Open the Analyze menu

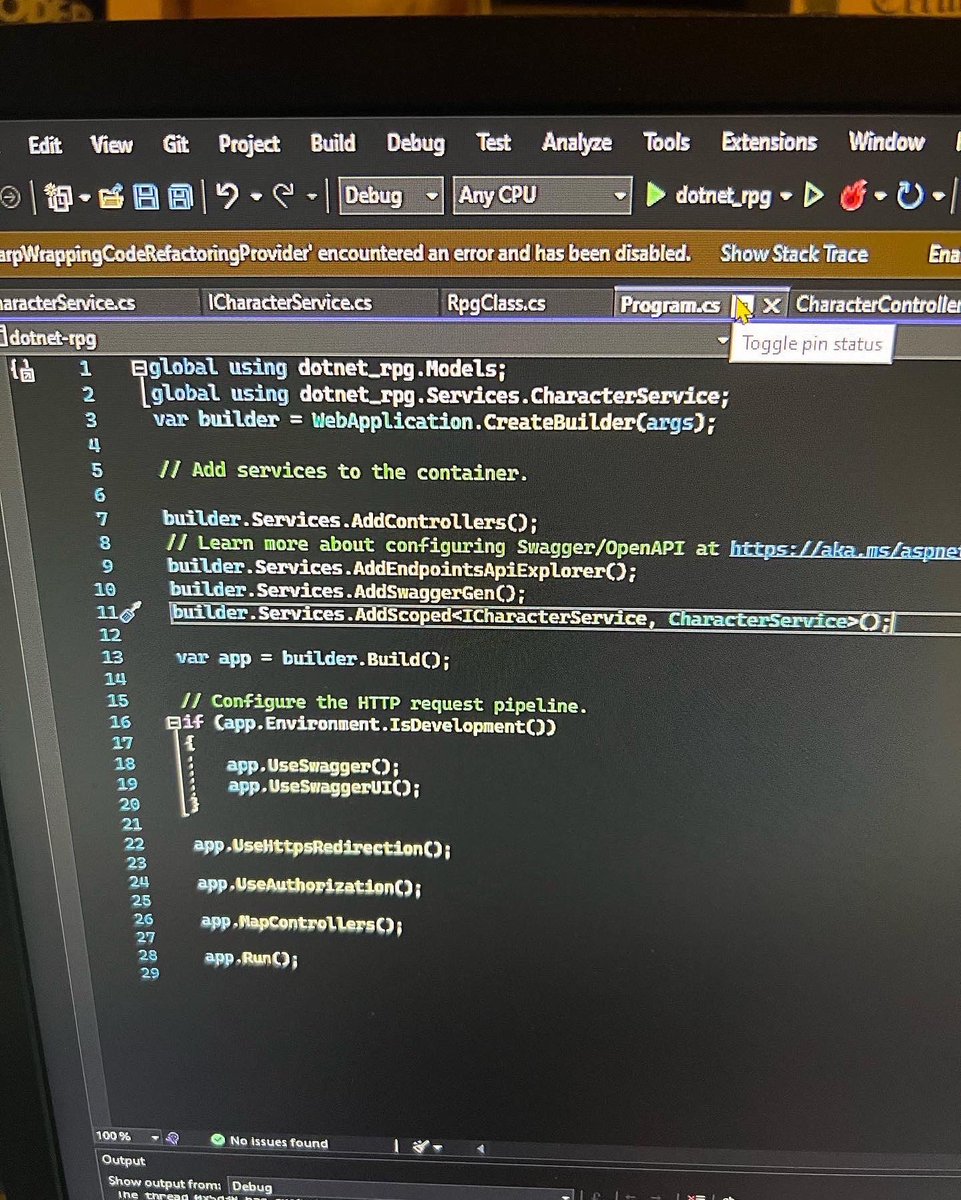click(577, 143)
